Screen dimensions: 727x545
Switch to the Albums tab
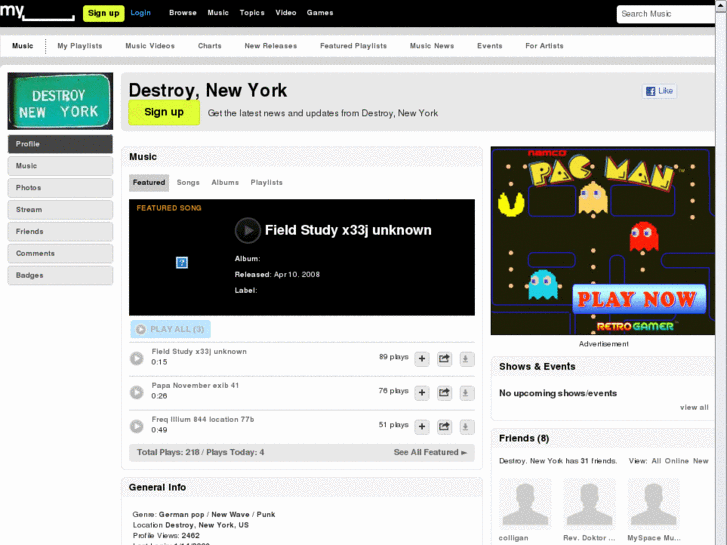pyautogui.click(x=225, y=183)
